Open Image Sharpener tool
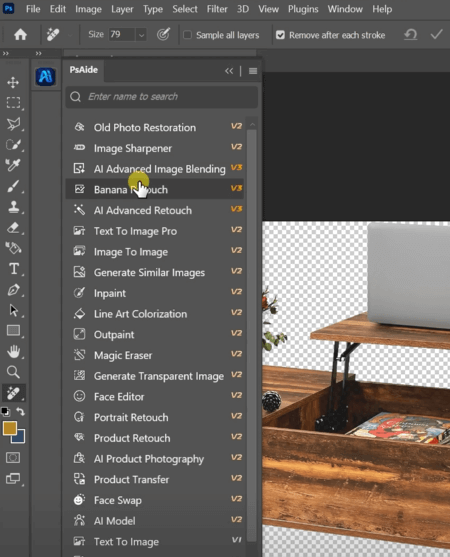Image resolution: width=450 pixels, height=557 pixels. pos(155,148)
